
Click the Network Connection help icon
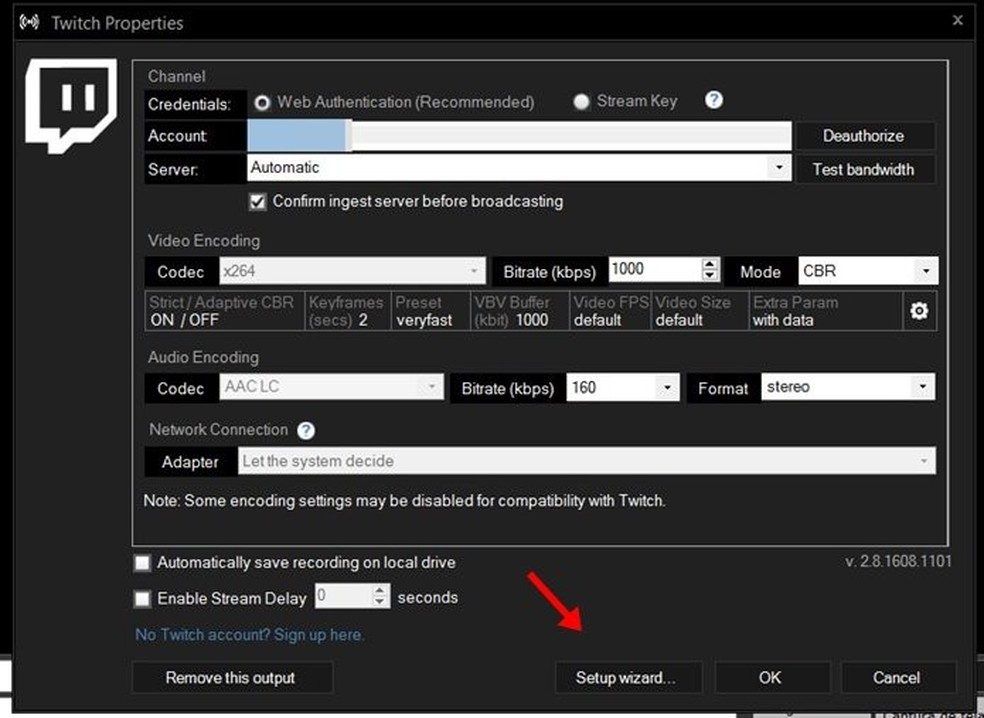pos(306,430)
